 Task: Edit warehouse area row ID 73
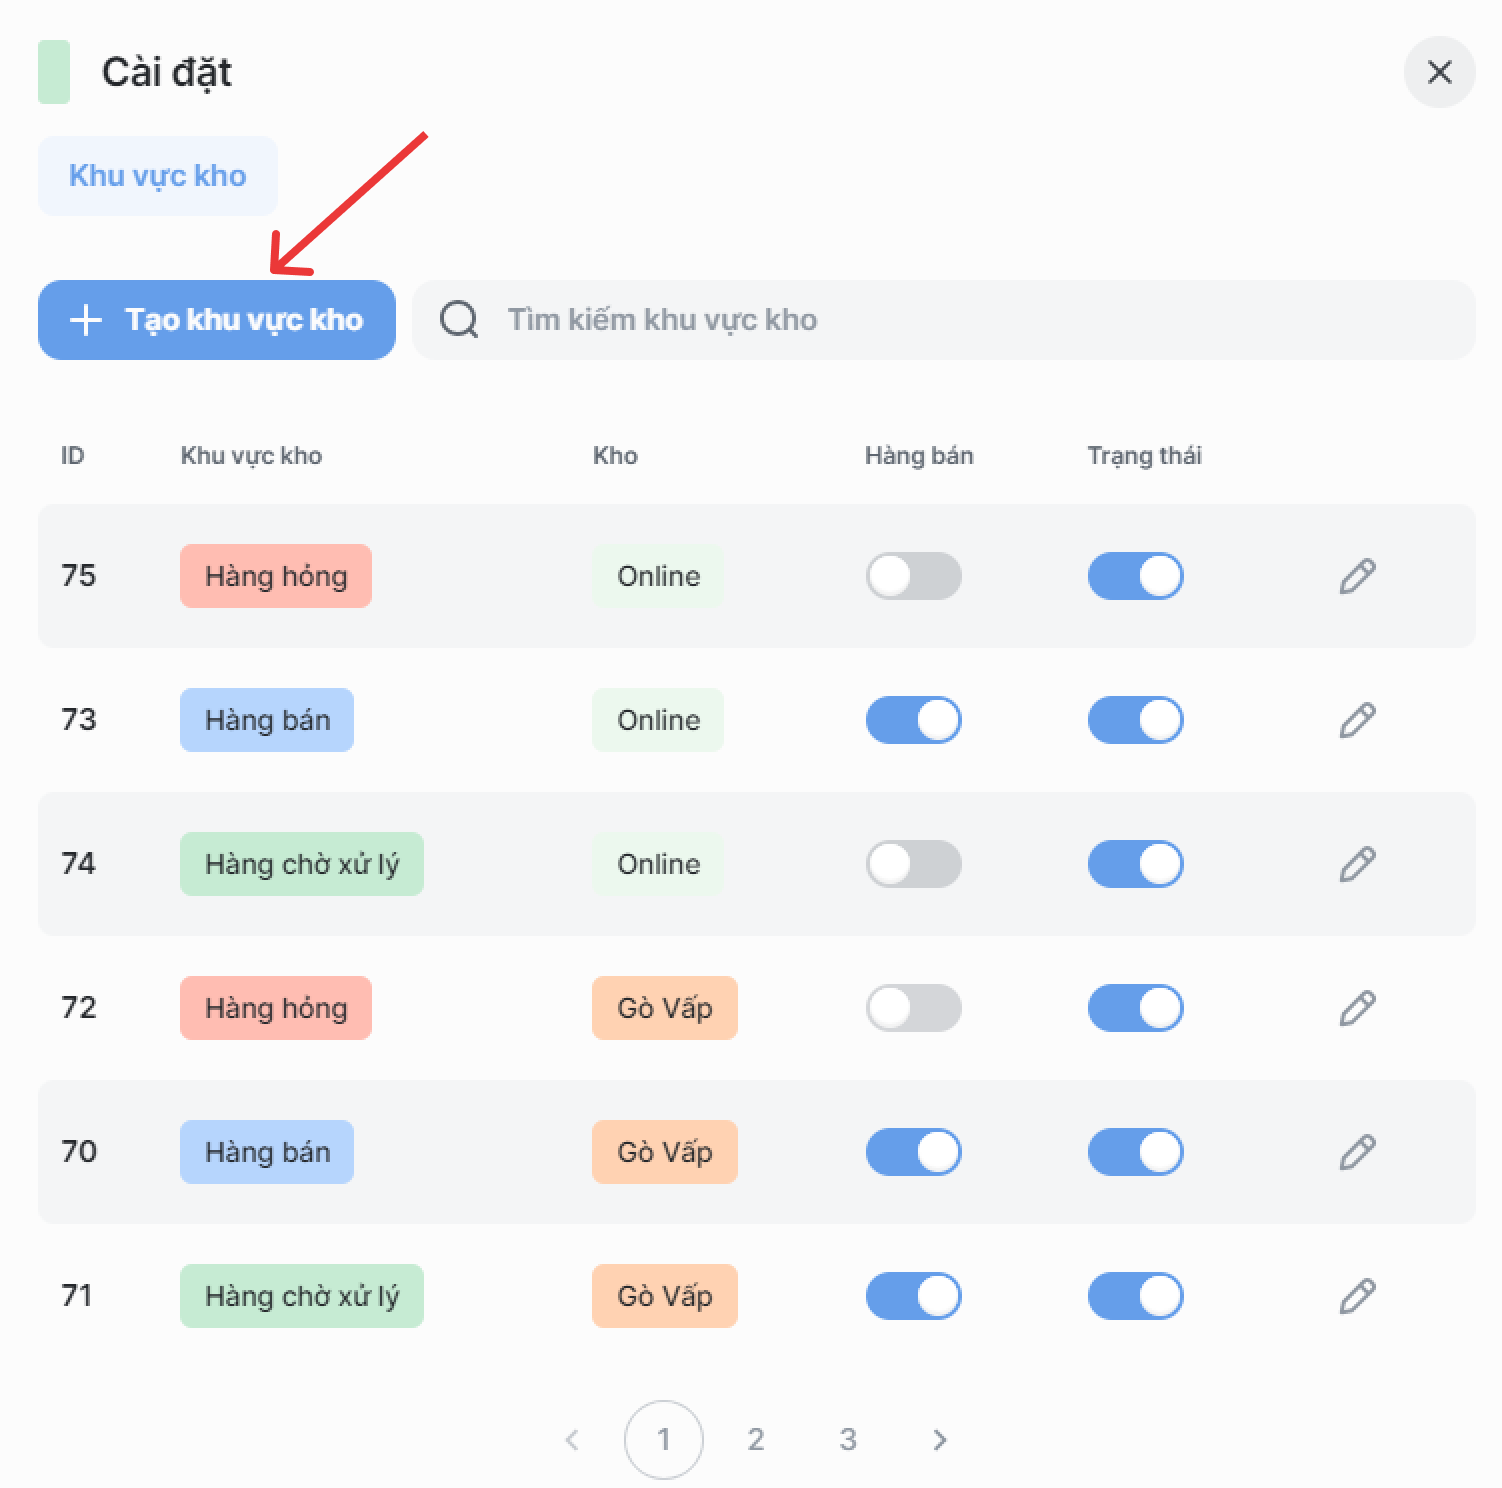(1357, 720)
